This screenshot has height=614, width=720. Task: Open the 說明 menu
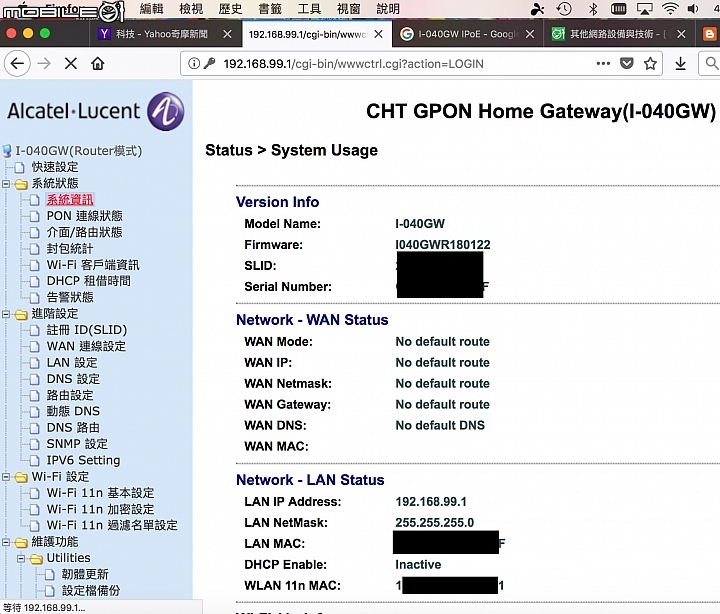tap(388, 9)
